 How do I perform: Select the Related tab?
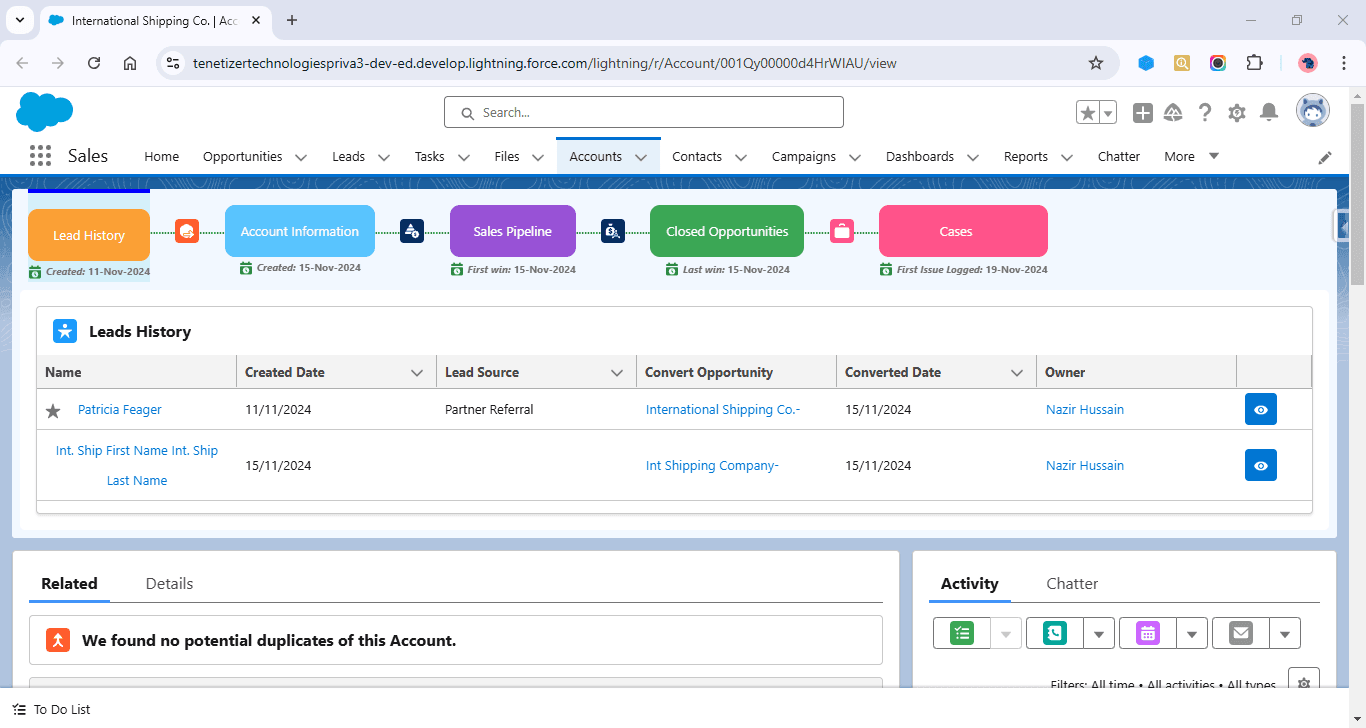[69, 583]
